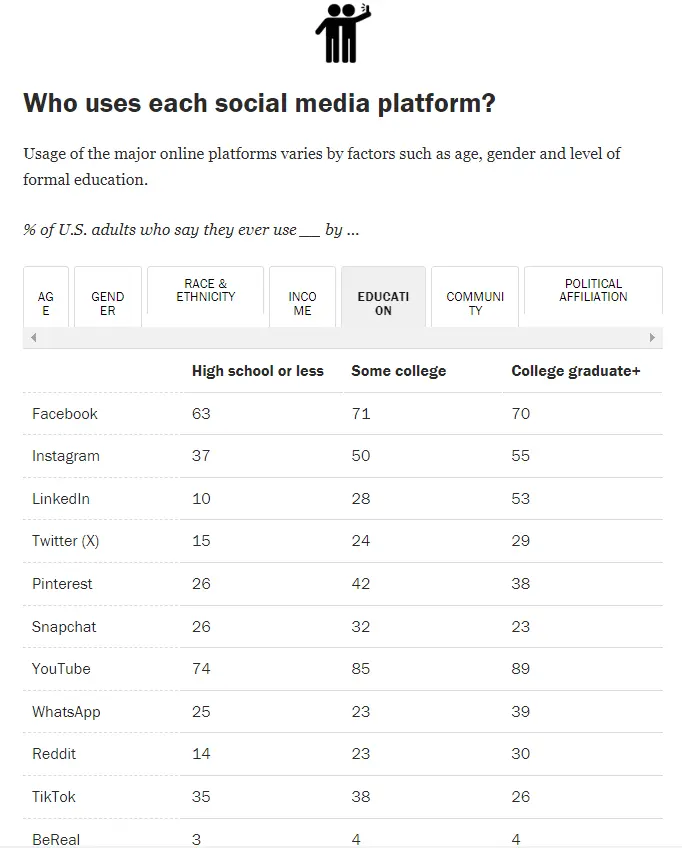Open the Political Affiliation tab

[593, 290]
